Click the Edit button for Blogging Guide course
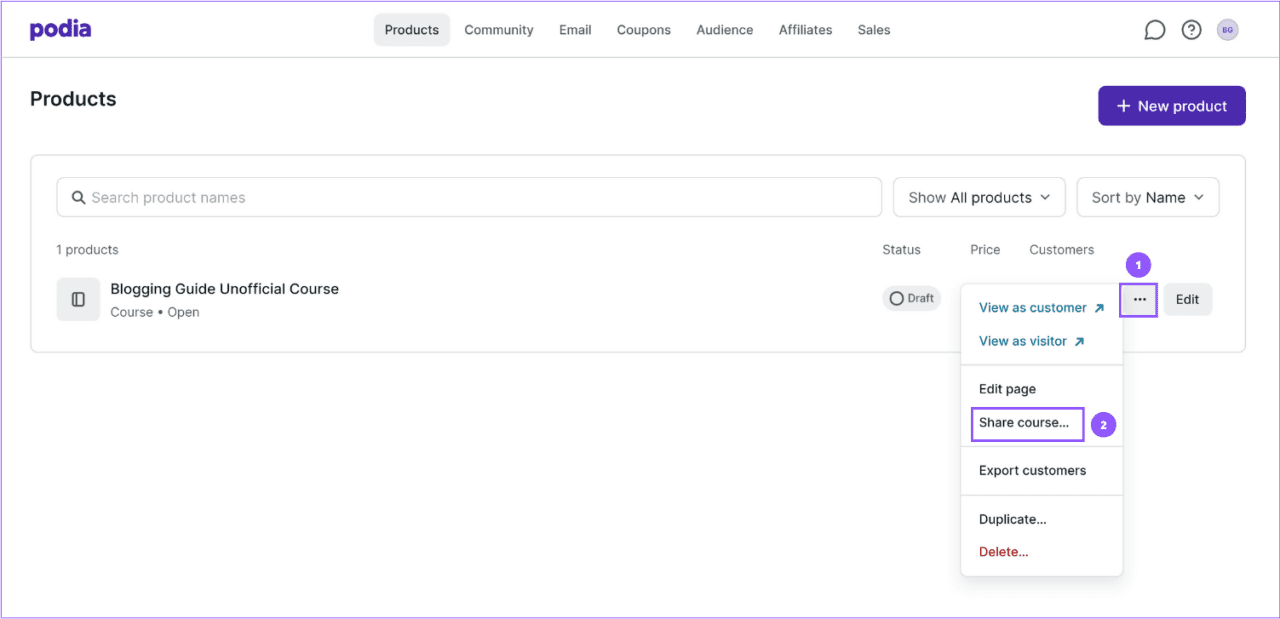The image size is (1280, 619). (1187, 299)
